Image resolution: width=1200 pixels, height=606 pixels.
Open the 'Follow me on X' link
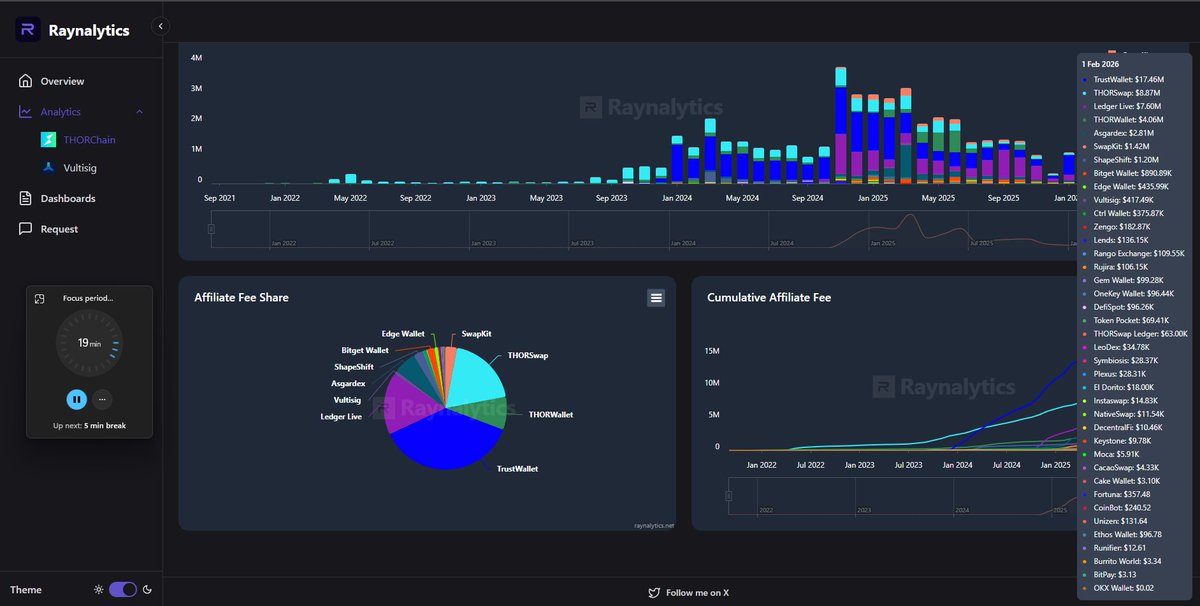point(697,593)
